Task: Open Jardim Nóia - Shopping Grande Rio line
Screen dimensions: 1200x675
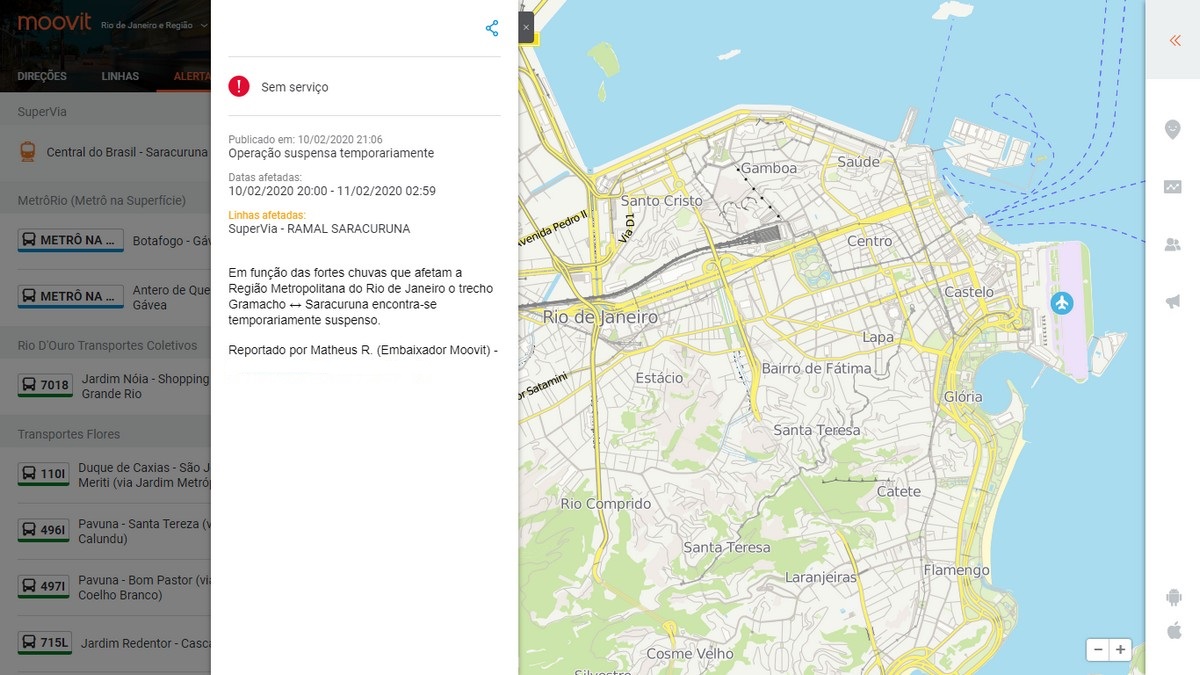Action: pyautogui.click(x=146, y=386)
